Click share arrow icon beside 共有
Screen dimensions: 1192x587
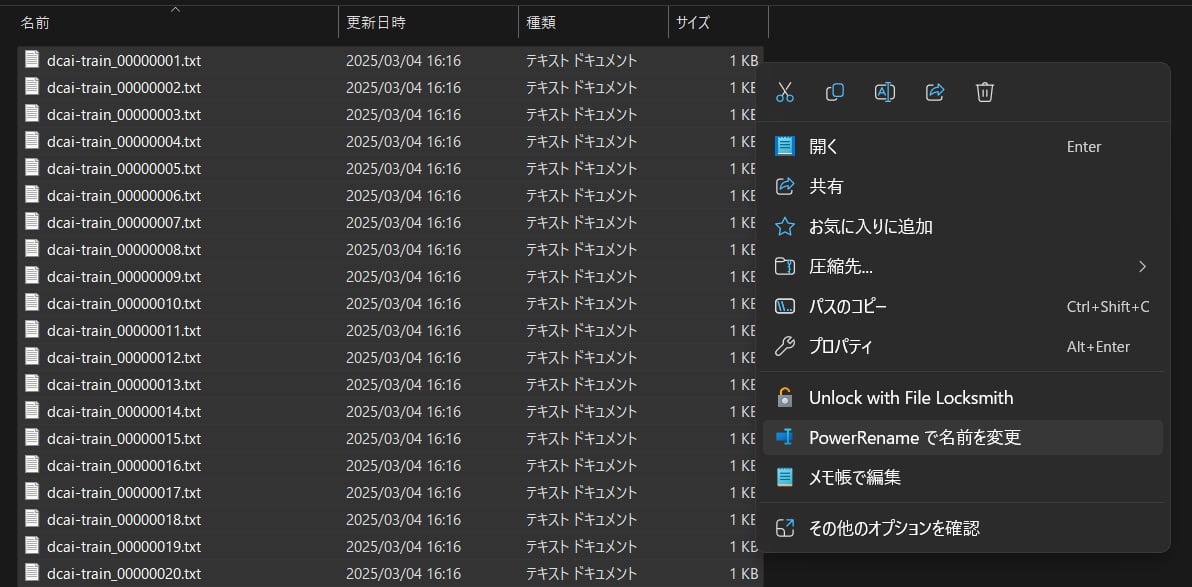785,186
